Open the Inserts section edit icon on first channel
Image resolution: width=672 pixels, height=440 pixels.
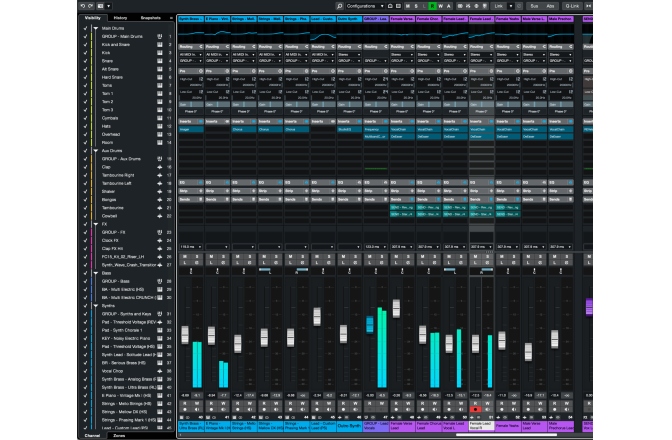[x=199, y=123]
